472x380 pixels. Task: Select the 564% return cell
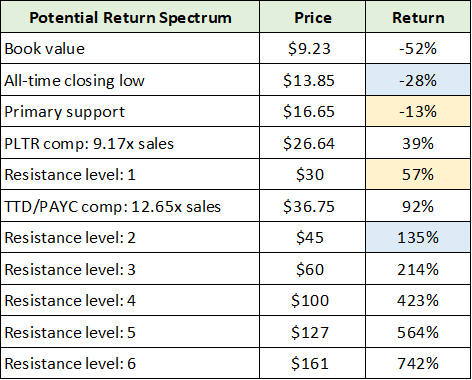418,332
